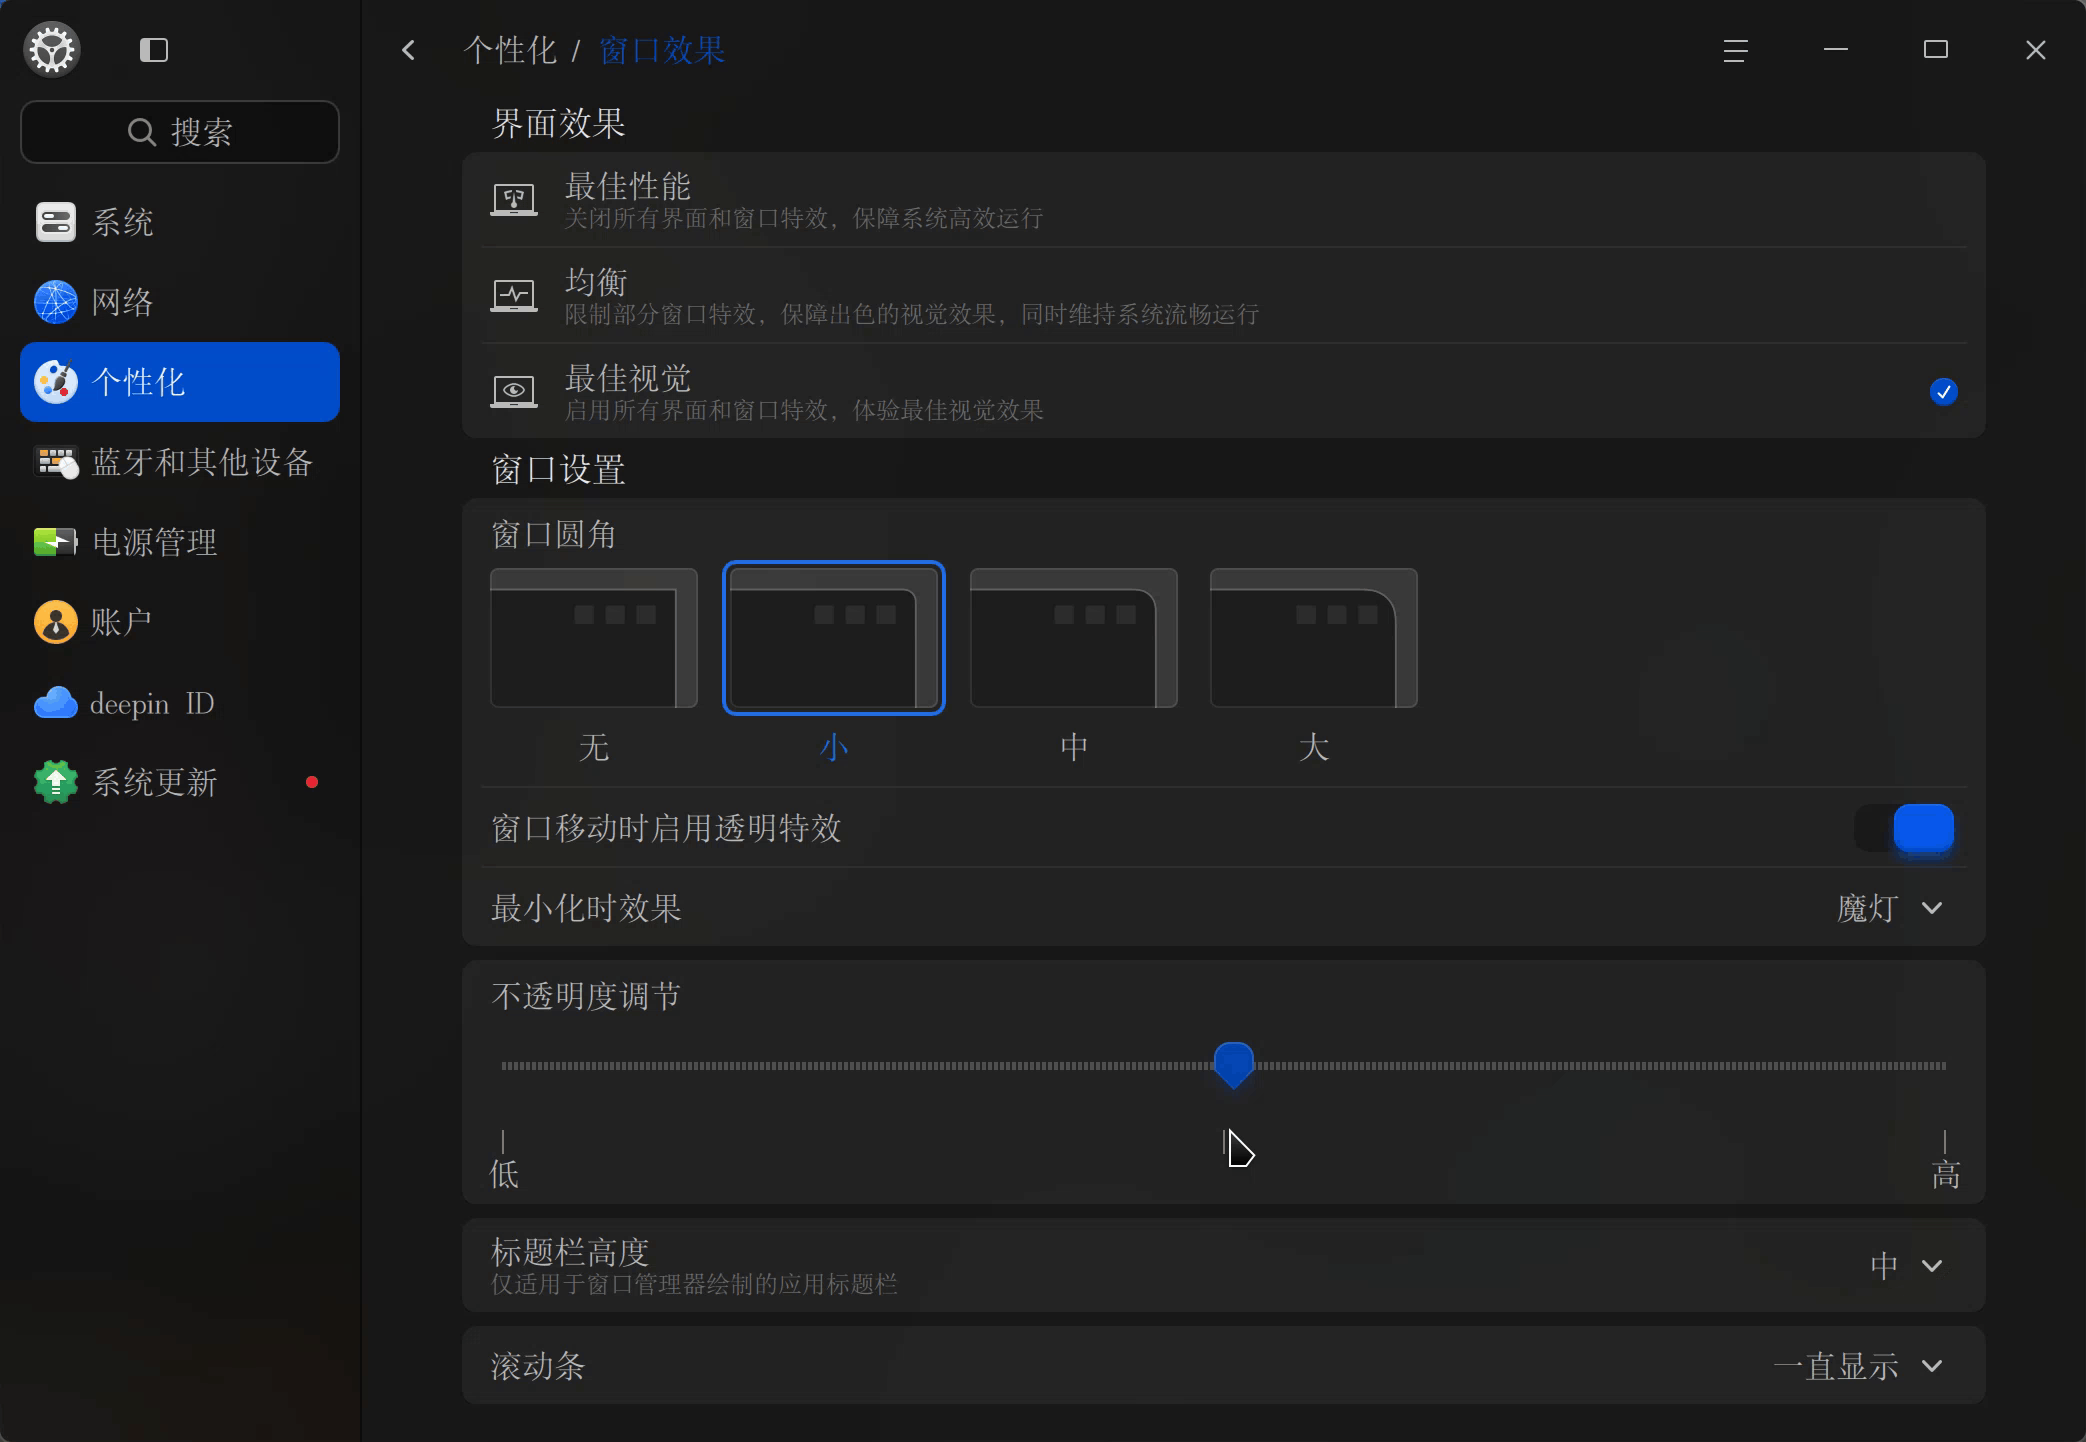Image resolution: width=2086 pixels, height=1442 pixels.
Task: Open 电源管理 in sidebar
Action: (x=180, y=542)
